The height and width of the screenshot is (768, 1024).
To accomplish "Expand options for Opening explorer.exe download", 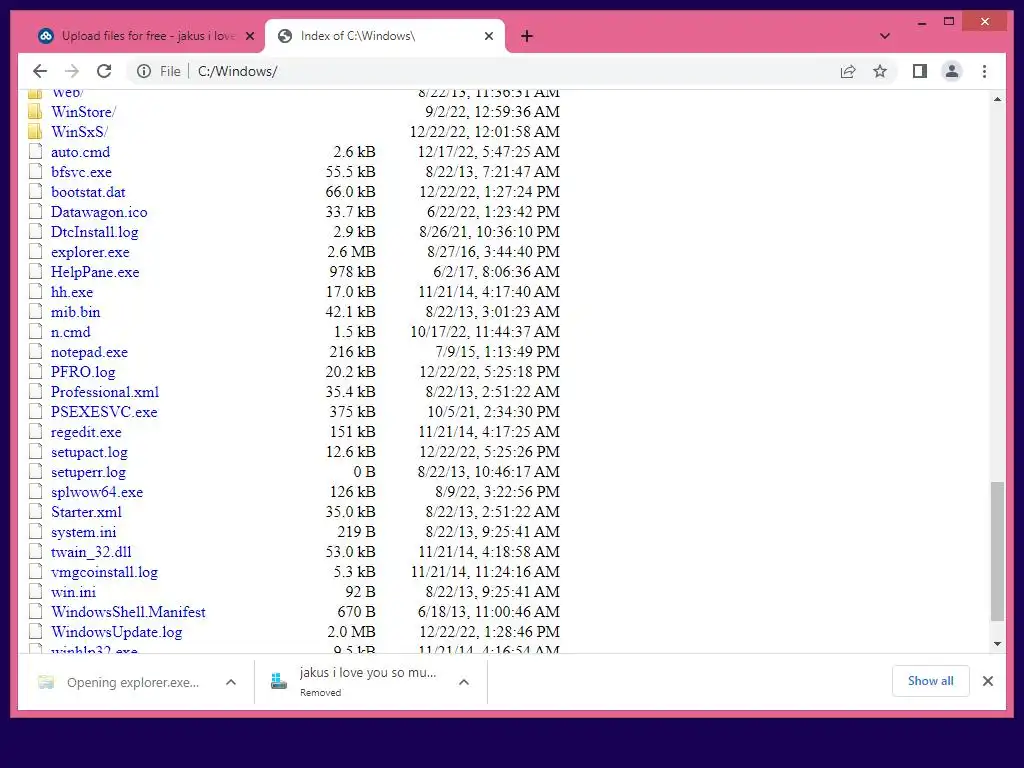I will 231,682.
